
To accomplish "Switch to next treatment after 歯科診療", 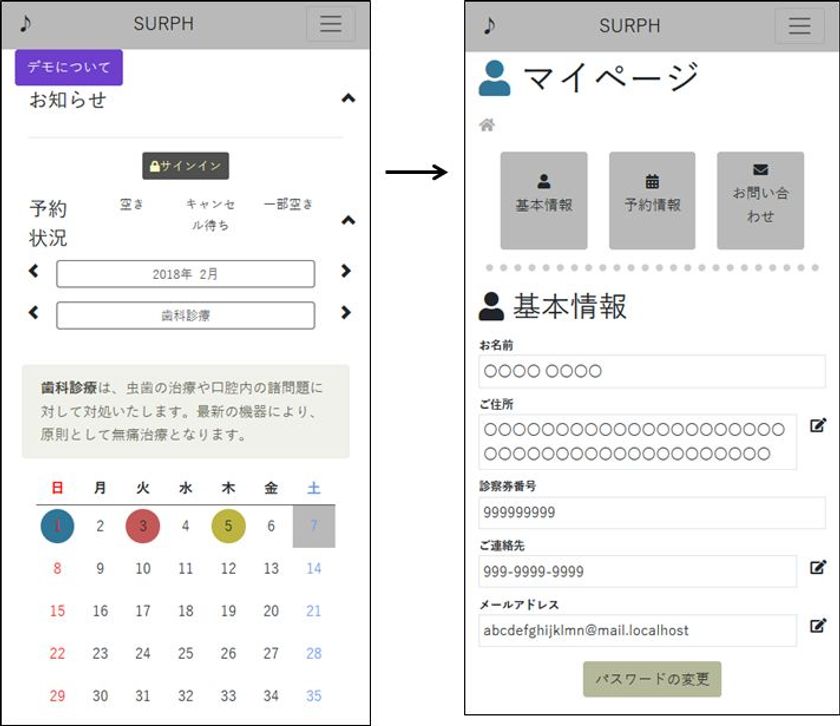I will 346,312.
